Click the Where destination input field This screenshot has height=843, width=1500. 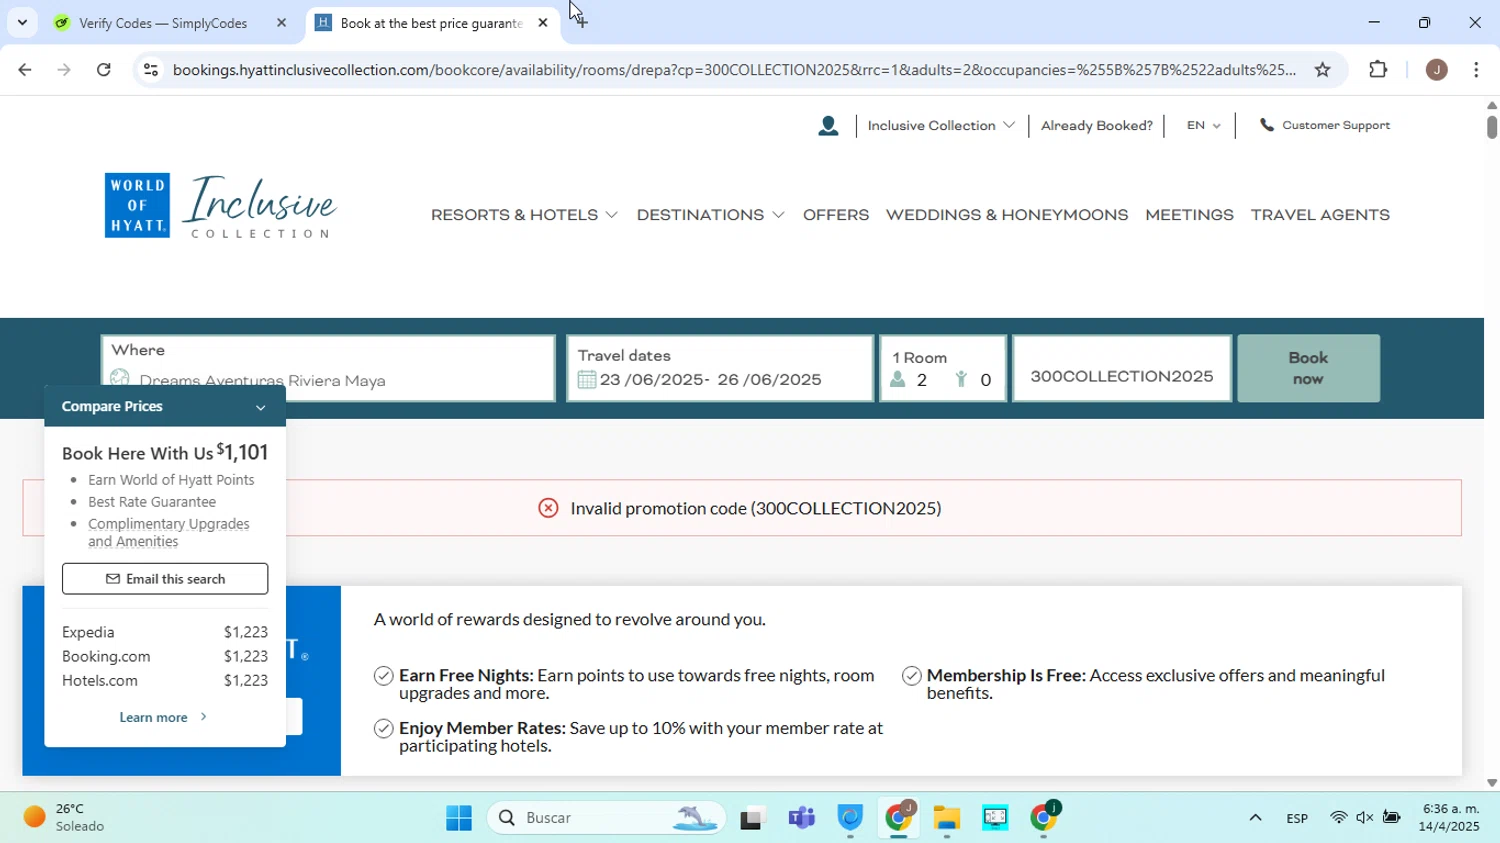(328, 369)
